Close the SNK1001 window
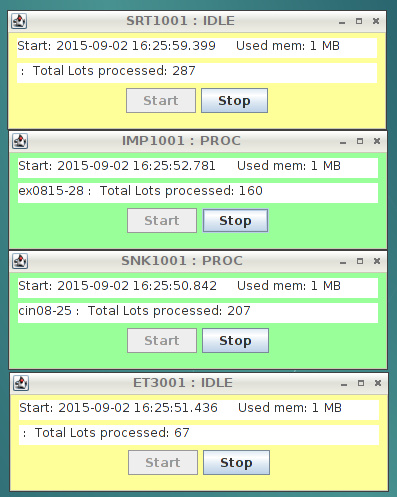 coord(377,261)
